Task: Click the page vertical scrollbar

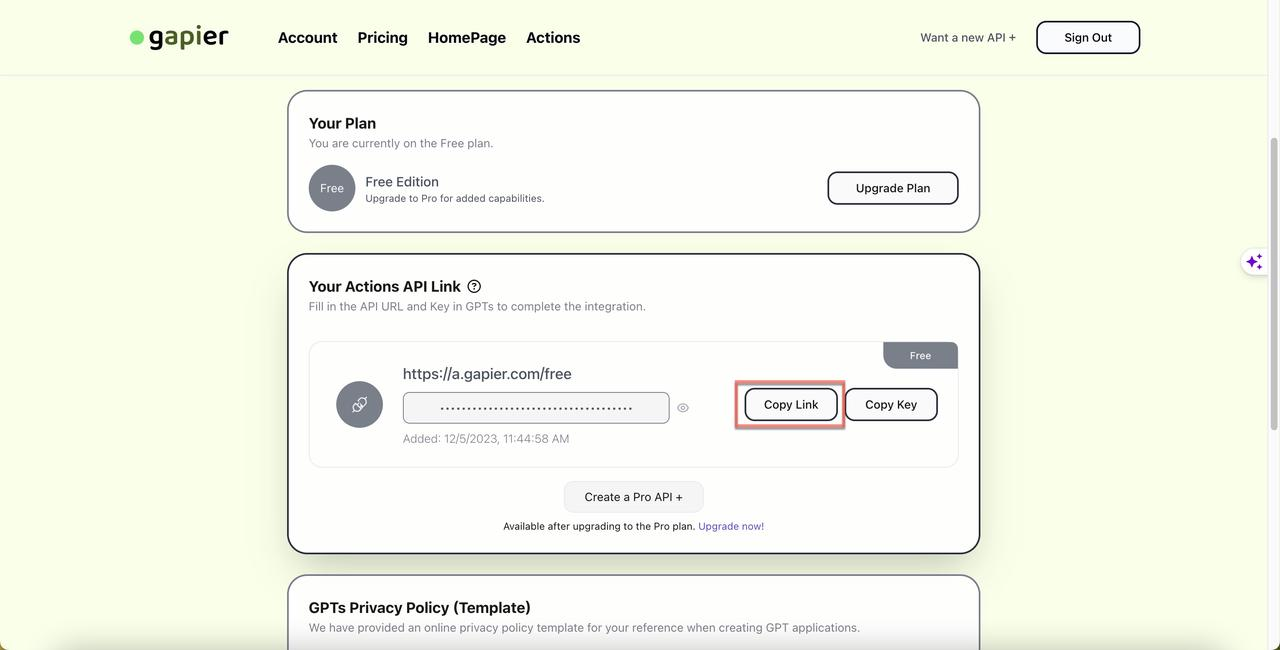Action: pyautogui.click(x=1274, y=285)
